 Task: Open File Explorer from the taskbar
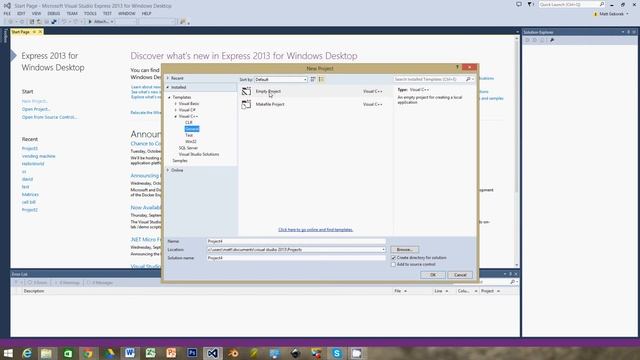[46, 353]
